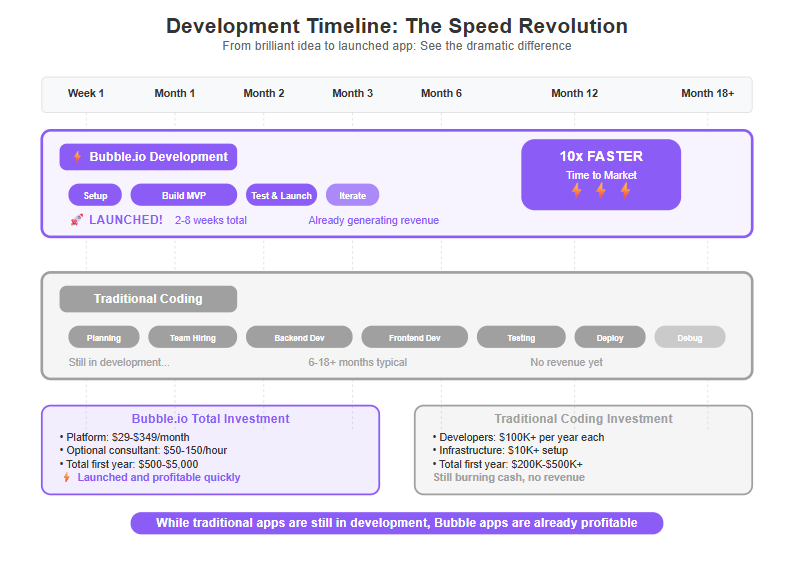Screen dimensions: 796x583
Task: Click the subtitle From brilliant idea to launched app
Action: pos(397,46)
